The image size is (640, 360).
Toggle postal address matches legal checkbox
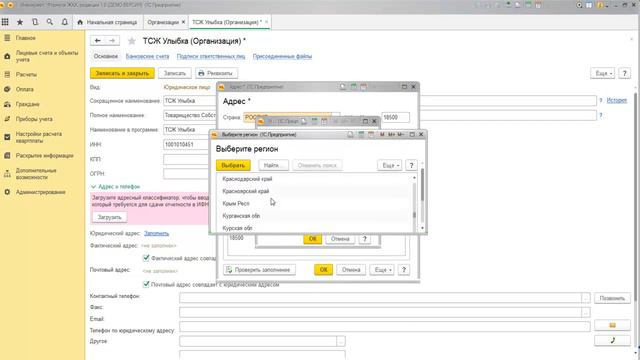[146, 284]
